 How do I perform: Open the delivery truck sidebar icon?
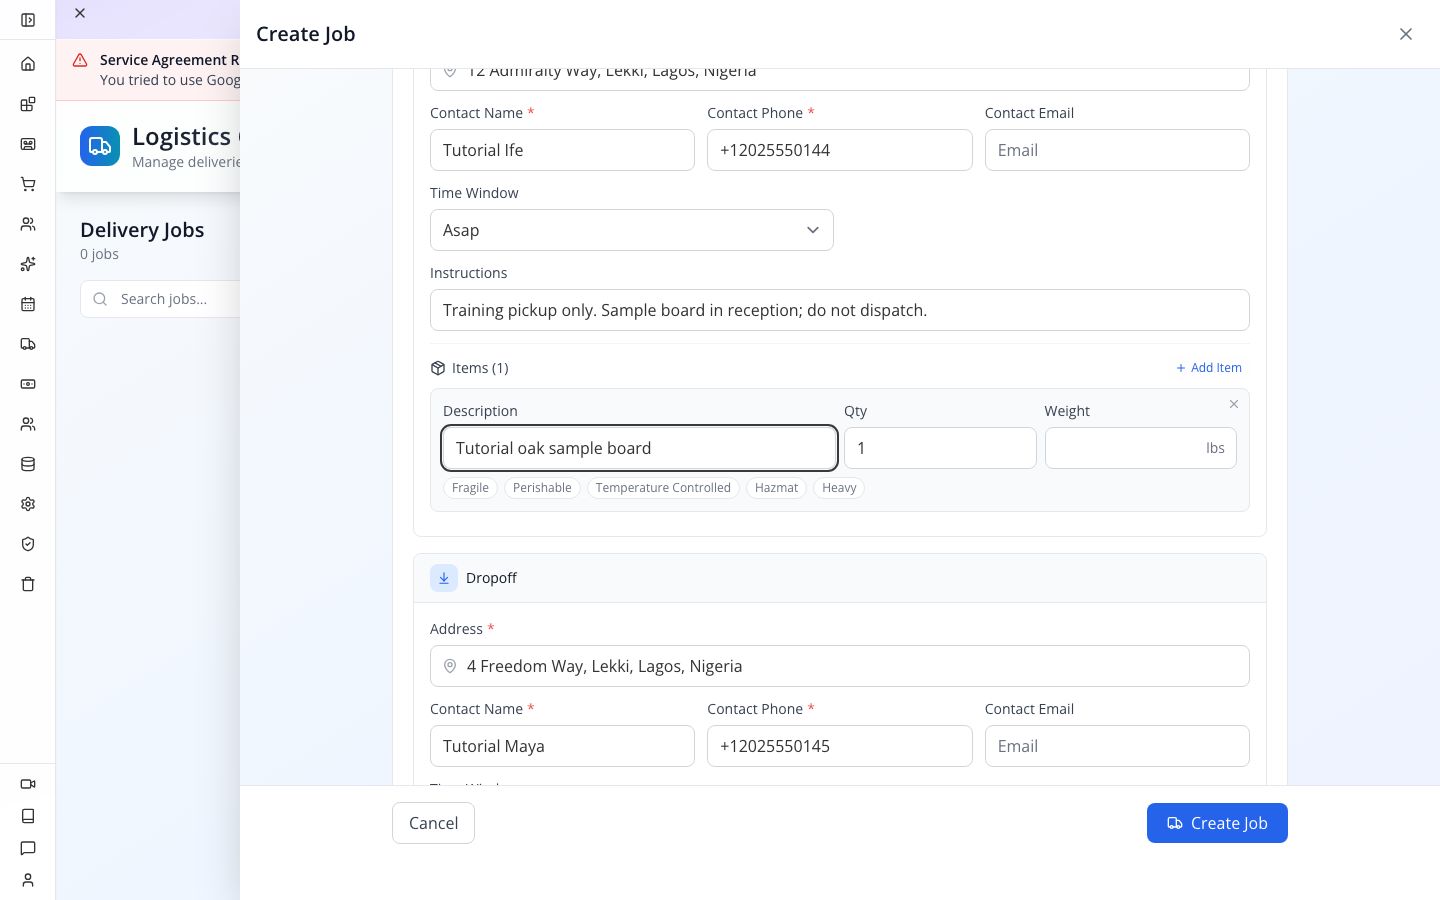click(x=28, y=344)
